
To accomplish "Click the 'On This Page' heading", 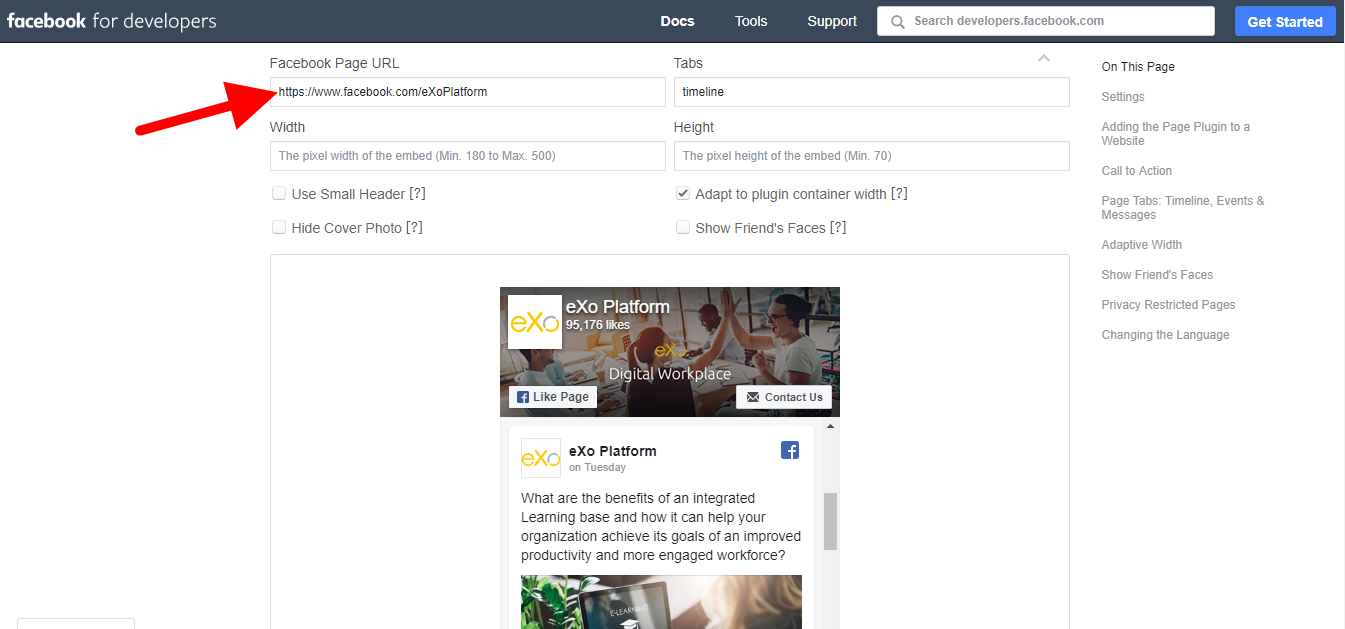I will tap(1138, 67).
